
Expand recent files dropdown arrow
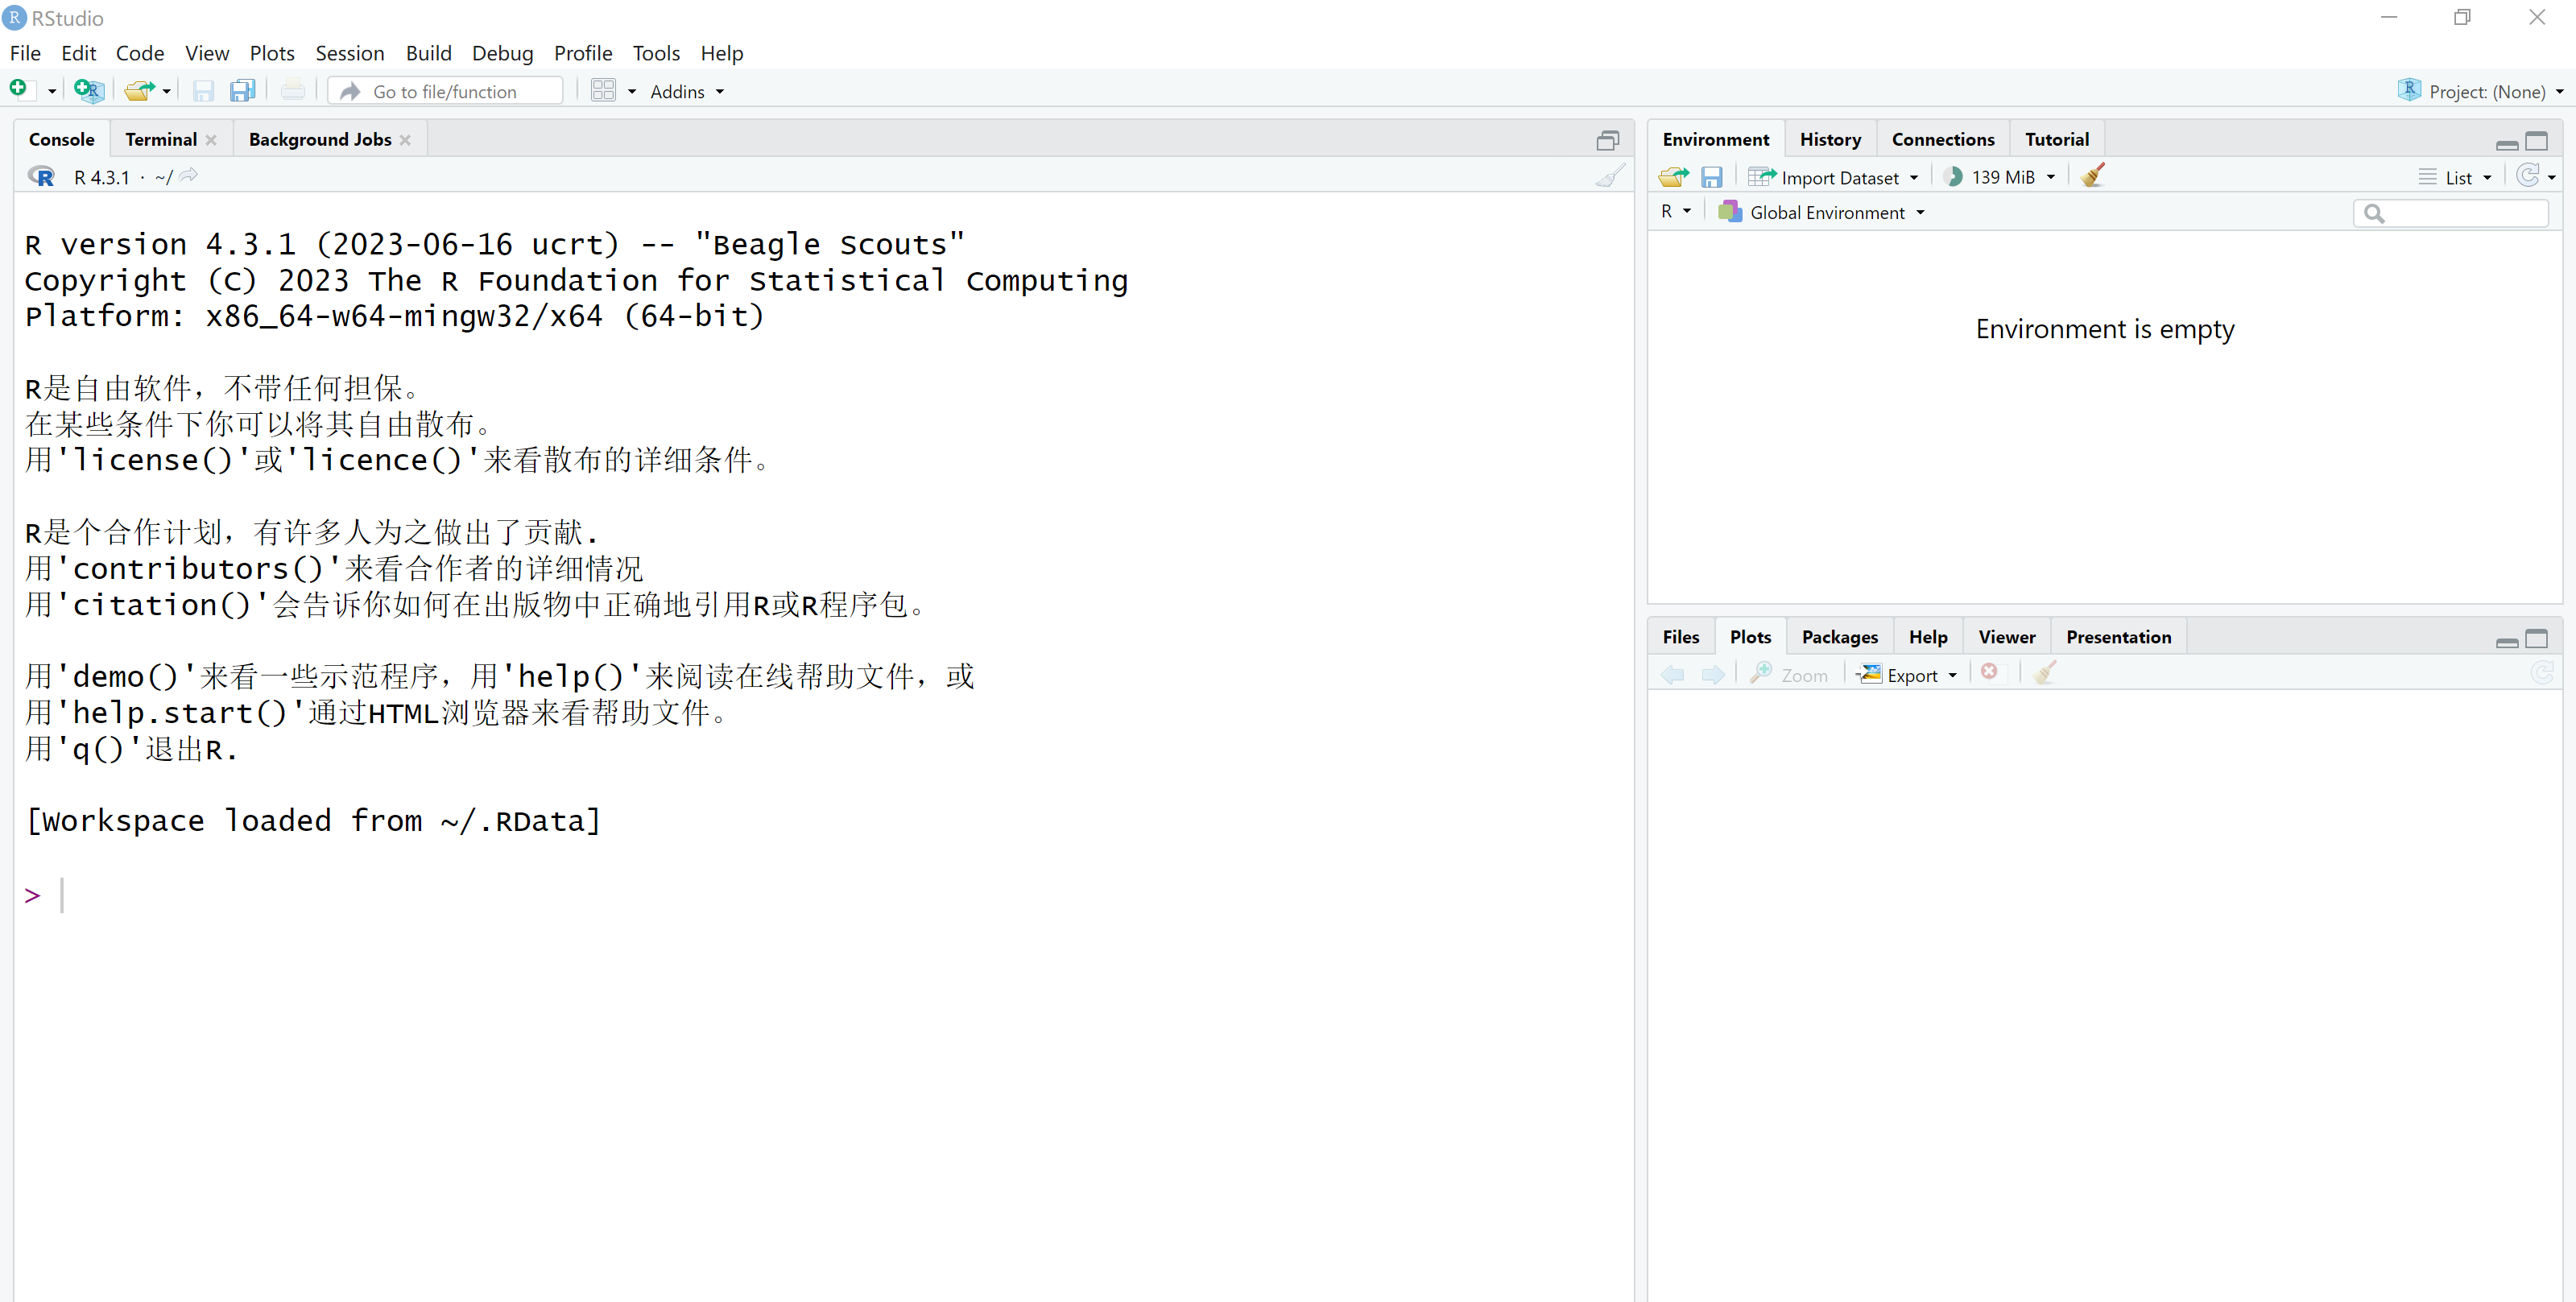[167, 92]
